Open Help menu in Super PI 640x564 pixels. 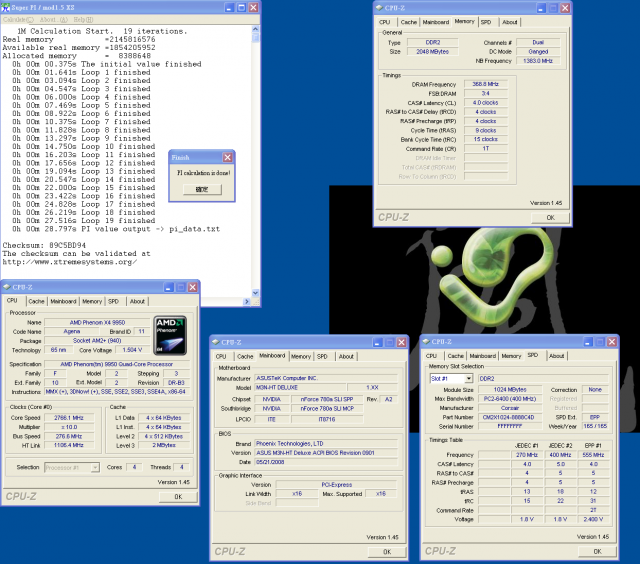pos(83,19)
